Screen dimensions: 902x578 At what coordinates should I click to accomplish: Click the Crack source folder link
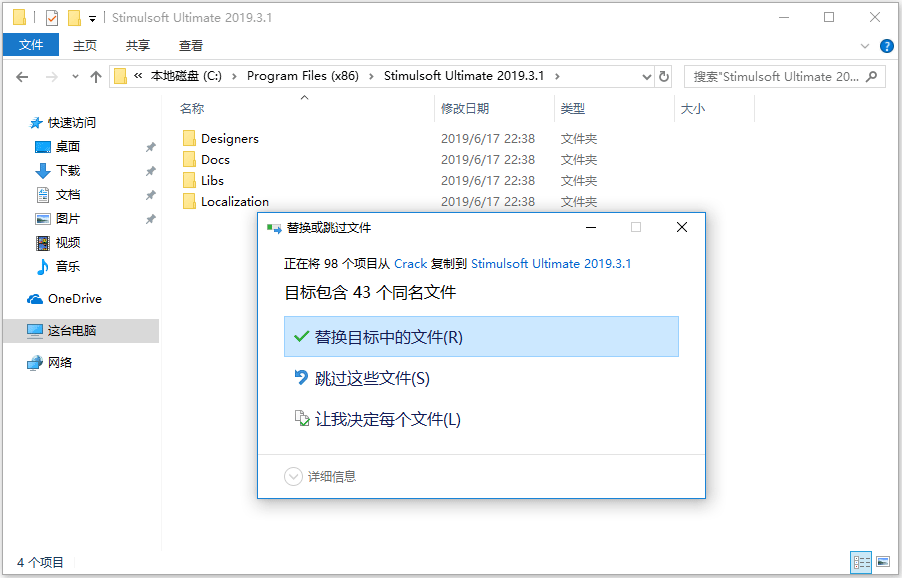pyautogui.click(x=410, y=264)
